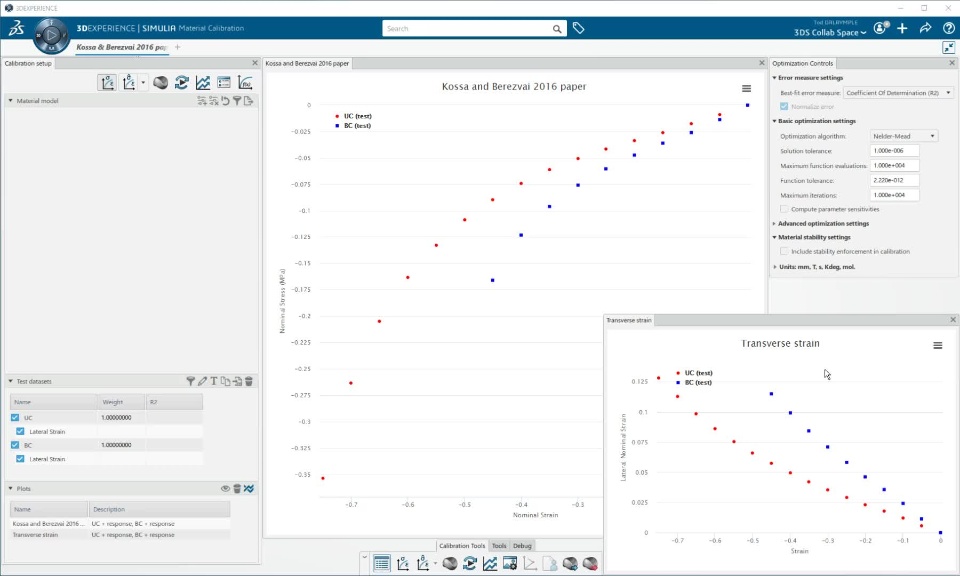Click the tag icon next to the search box
The width and height of the screenshot is (960, 576).
(578, 28)
